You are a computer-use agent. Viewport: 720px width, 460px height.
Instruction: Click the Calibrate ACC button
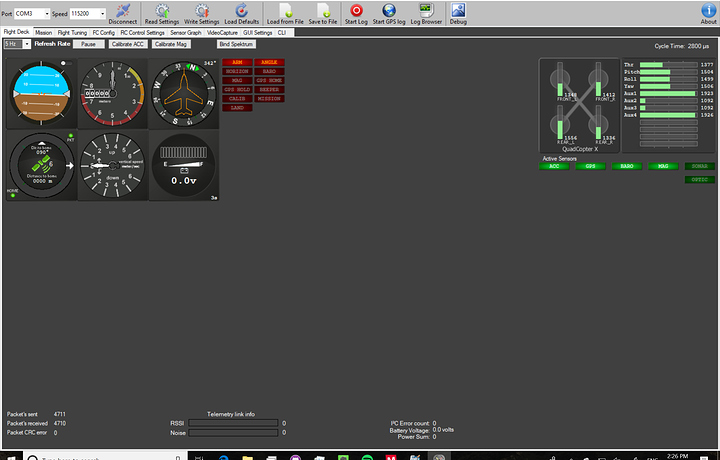tap(128, 44)
